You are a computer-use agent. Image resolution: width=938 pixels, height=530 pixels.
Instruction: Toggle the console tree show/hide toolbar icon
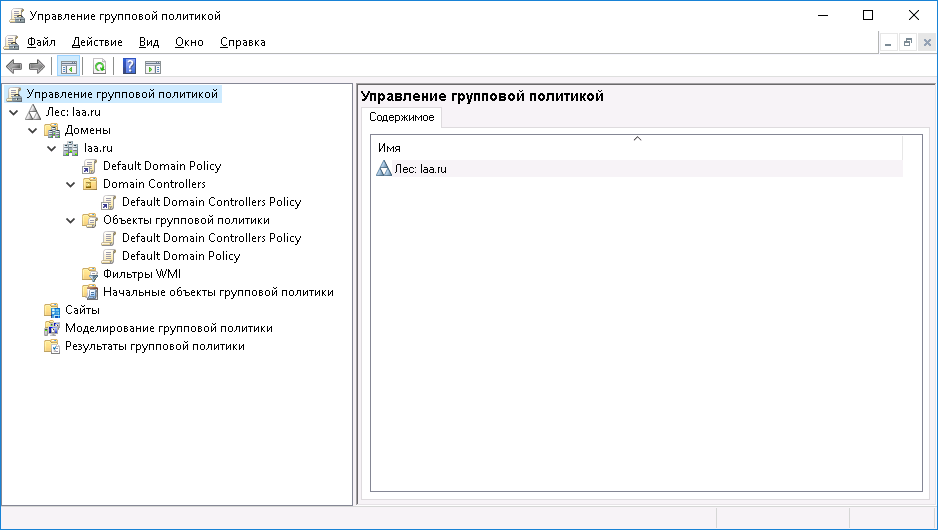coord(68,67)
